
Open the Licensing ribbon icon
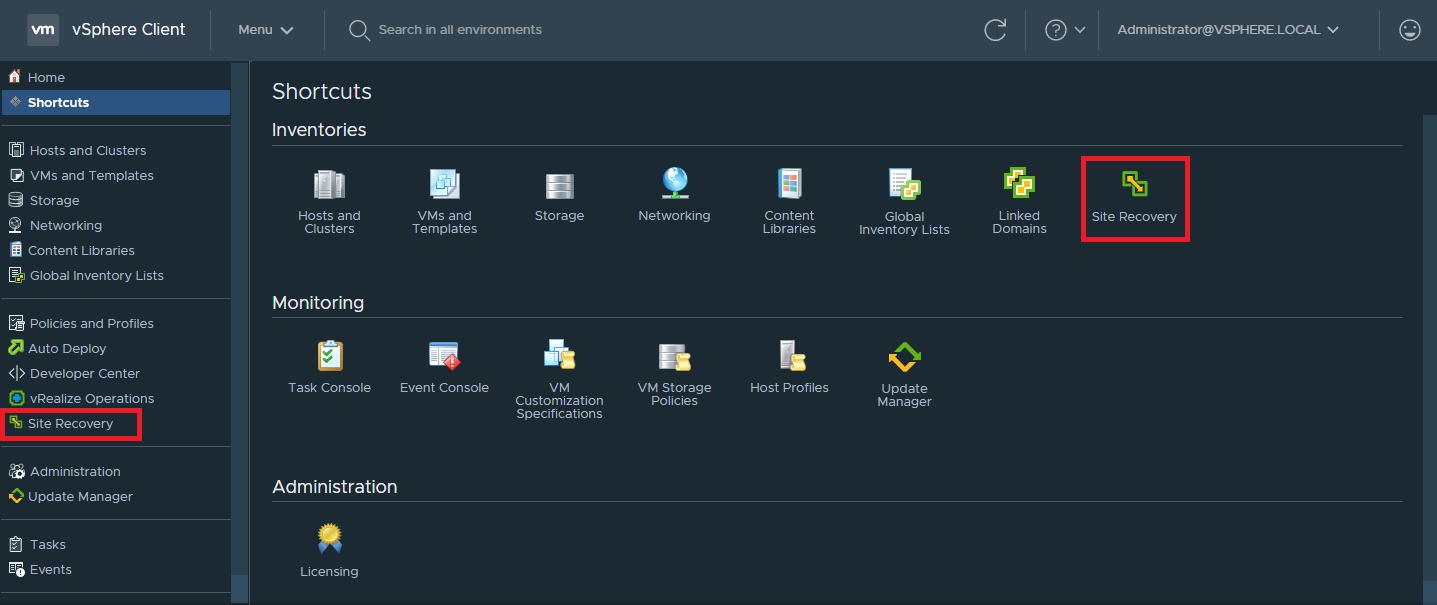[x=329, y=539]
